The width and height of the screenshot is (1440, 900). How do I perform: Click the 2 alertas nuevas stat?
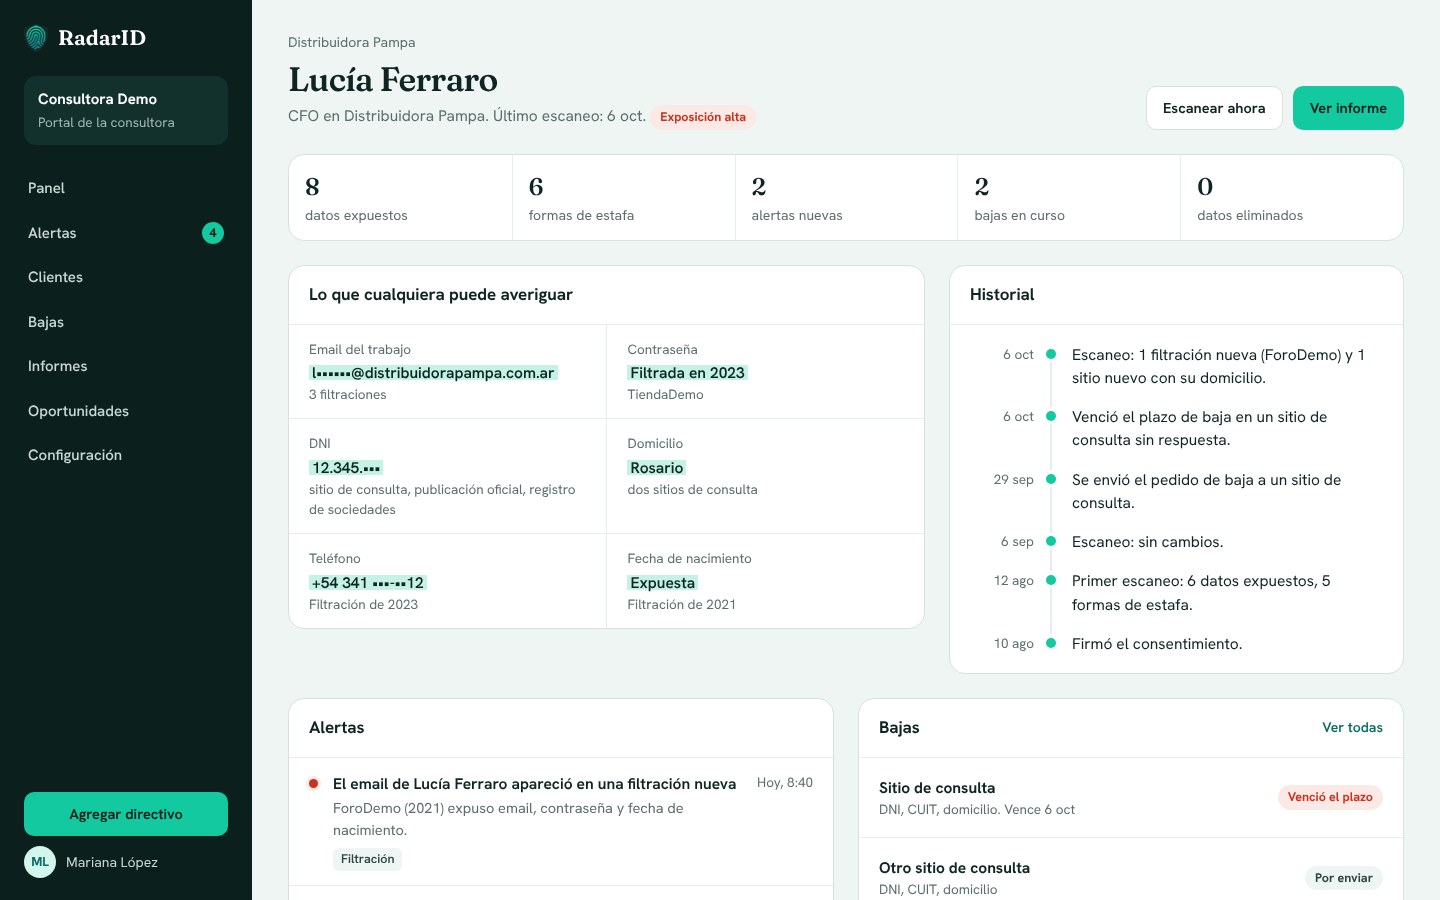click(847, 198)
